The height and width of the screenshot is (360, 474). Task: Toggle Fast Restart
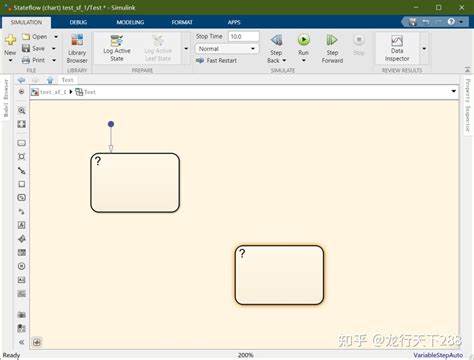(x=217, y=60)
